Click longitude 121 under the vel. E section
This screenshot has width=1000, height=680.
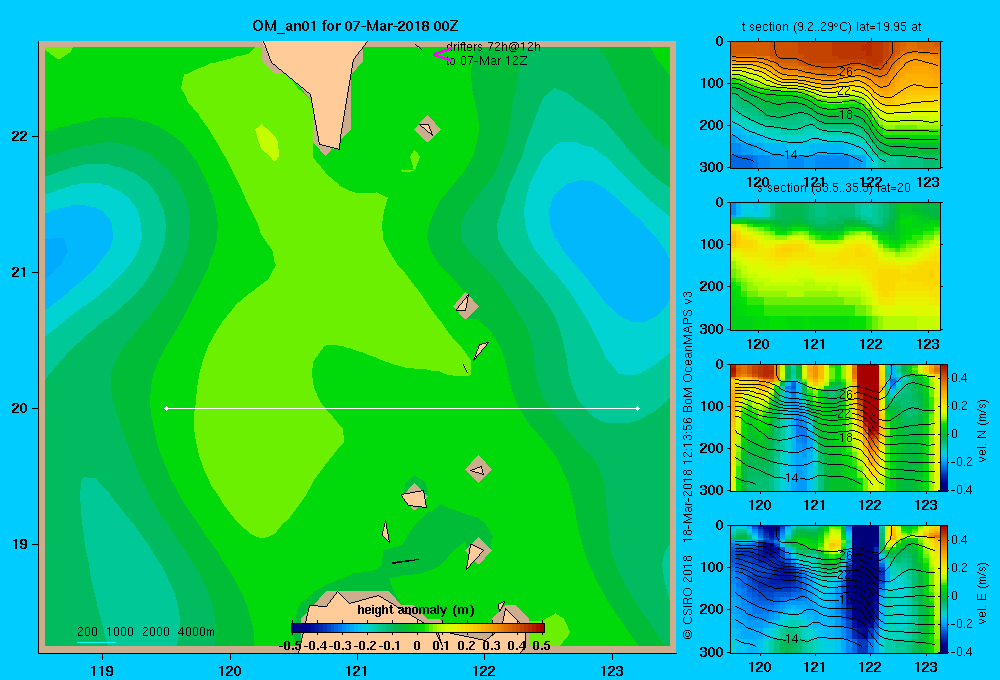814,667
